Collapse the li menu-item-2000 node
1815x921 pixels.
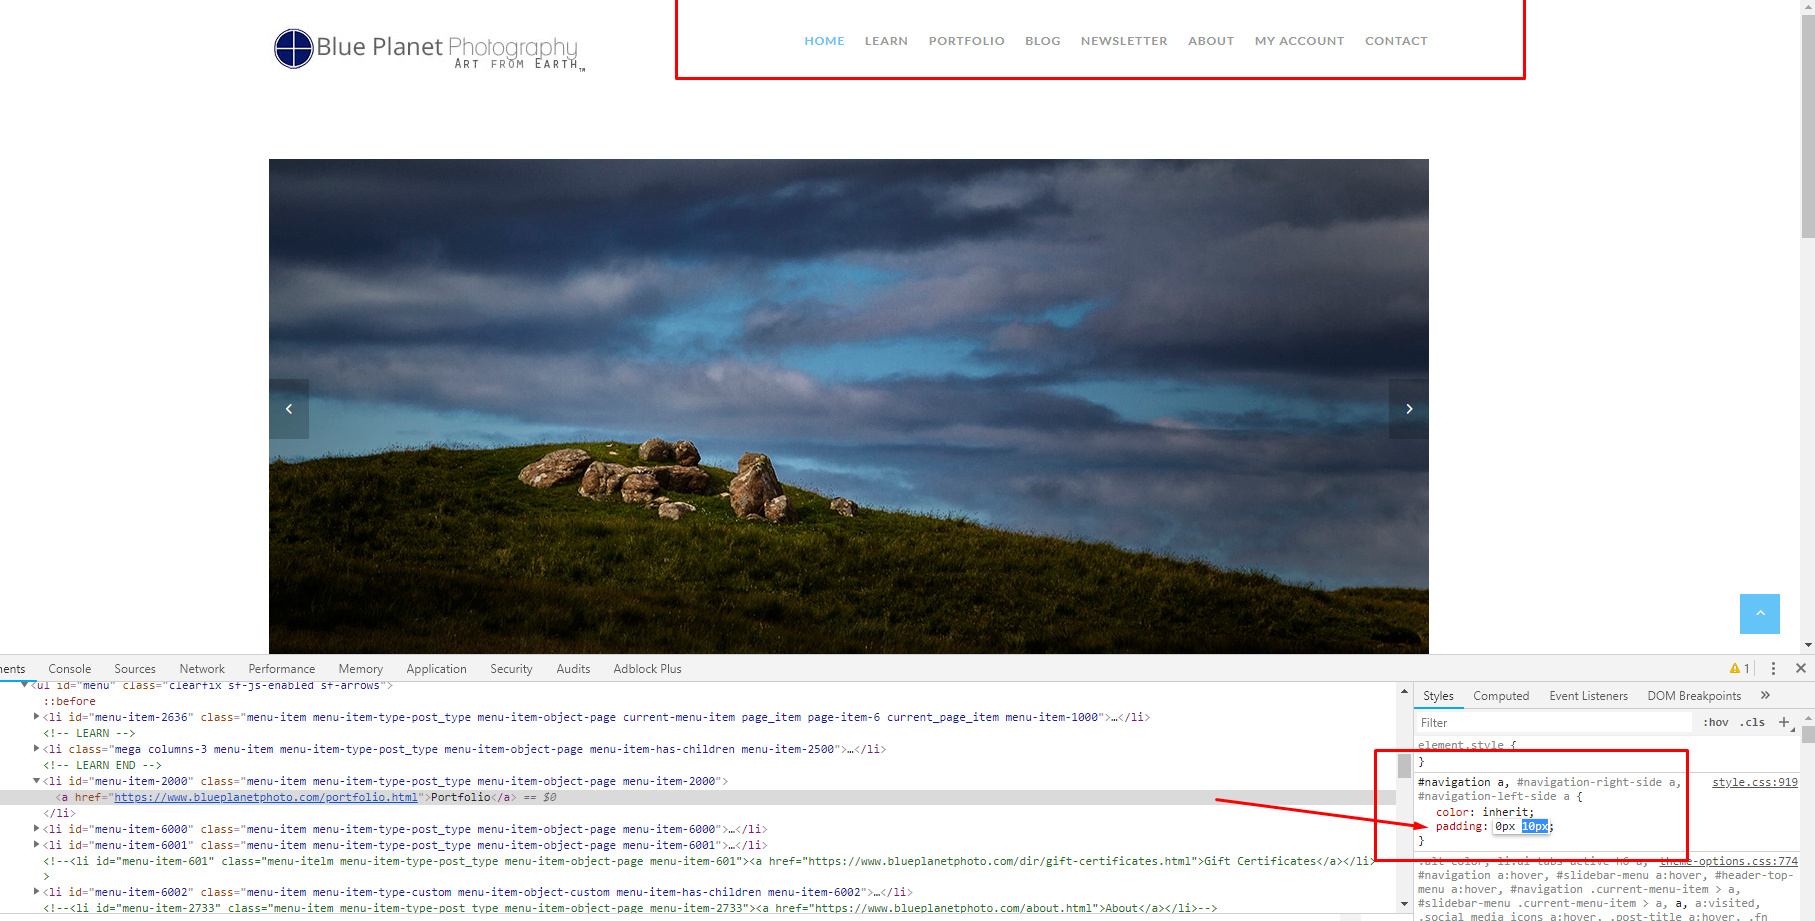point(37,781)
